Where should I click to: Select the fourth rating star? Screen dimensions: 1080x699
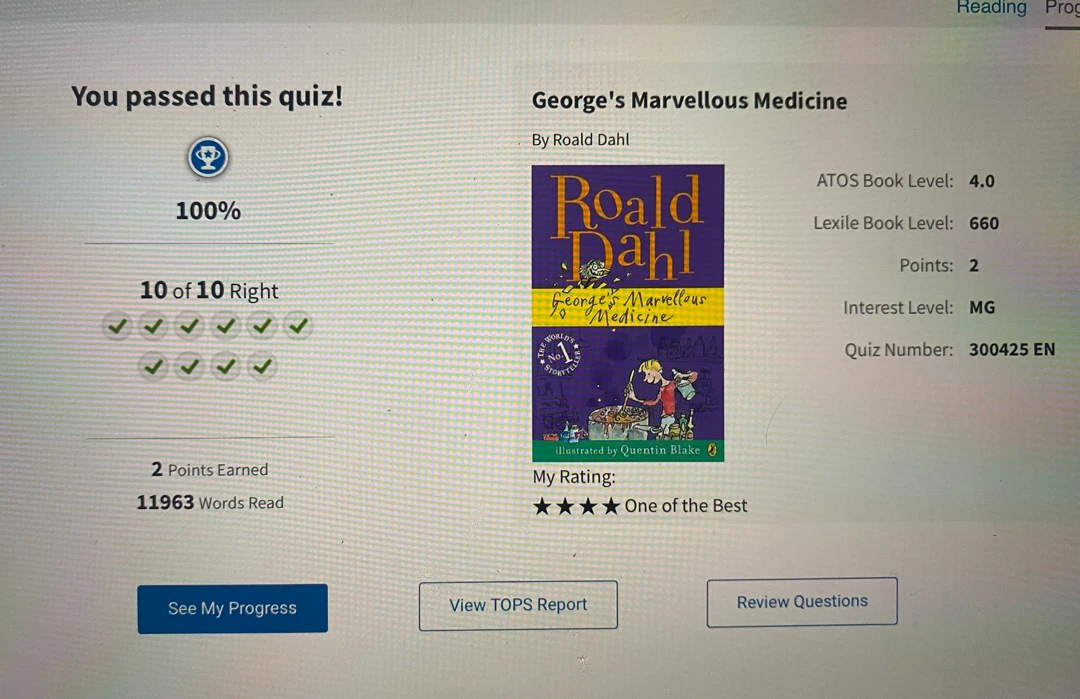tap(610, 507)
